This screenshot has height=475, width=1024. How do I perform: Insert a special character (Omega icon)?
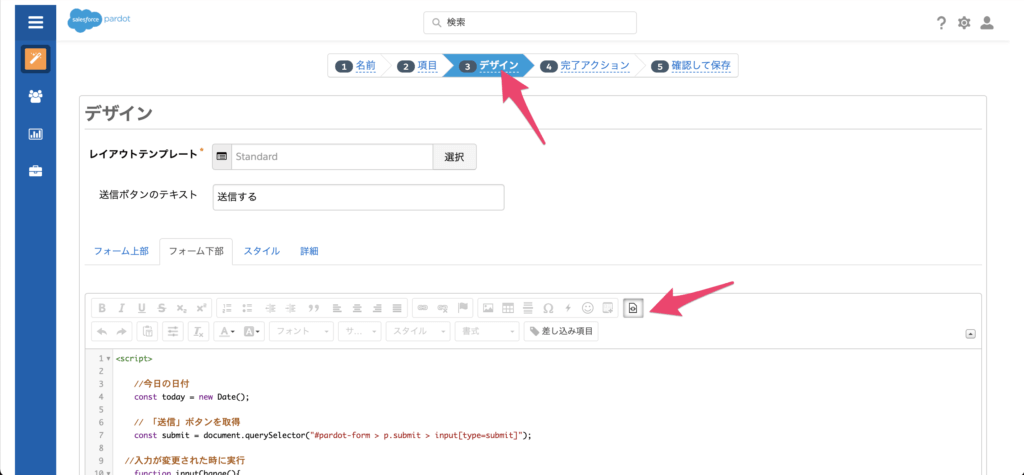click(549, 308)
